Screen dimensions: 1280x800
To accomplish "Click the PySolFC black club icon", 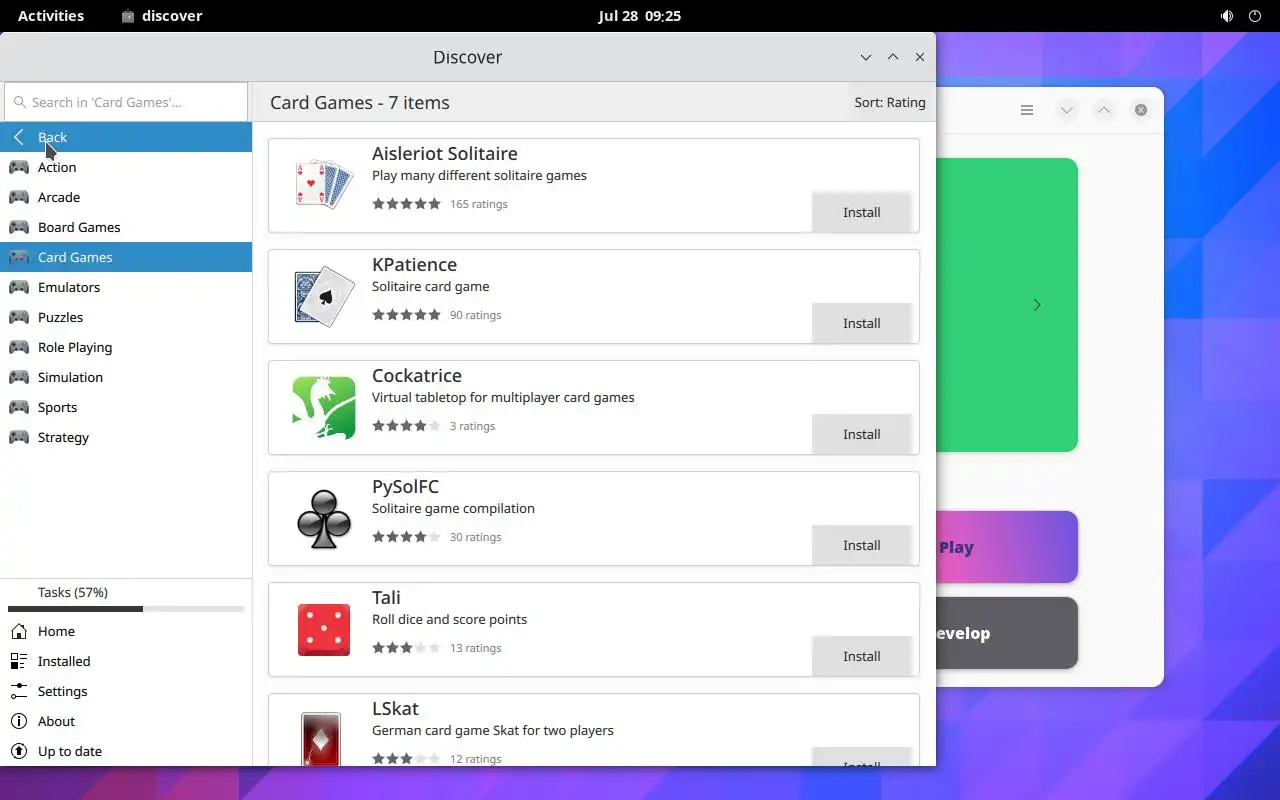I will [x=324, y=518].
